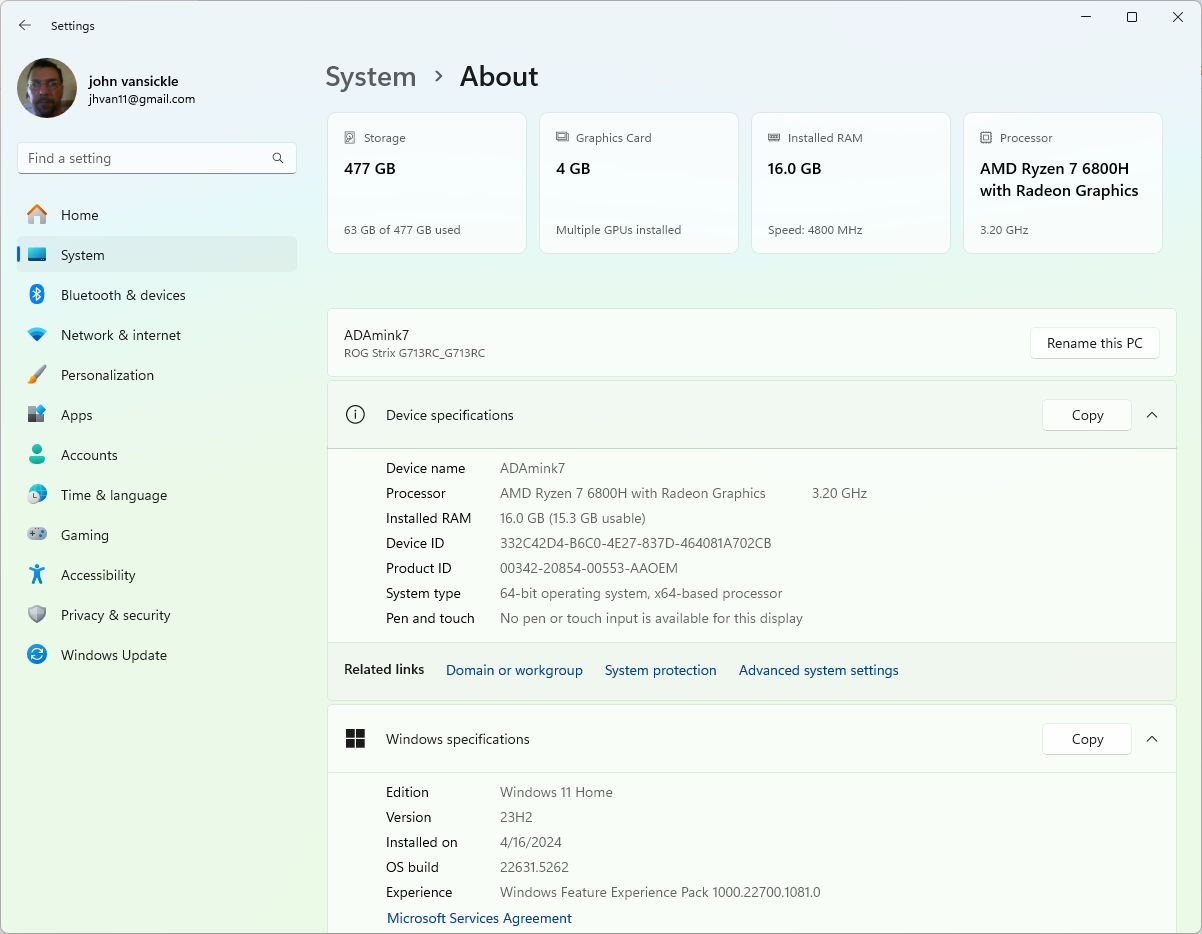Click System in the breadcrumb heading
The width and height of the screenshot is (1202, 934).
371,77
